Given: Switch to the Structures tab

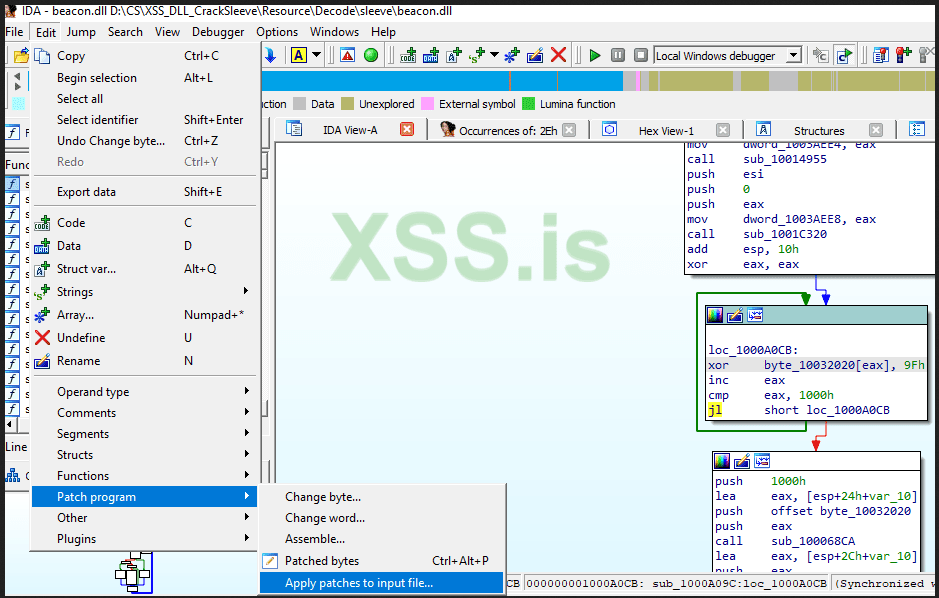Looking at the screenshot, I should coord(819,130).
